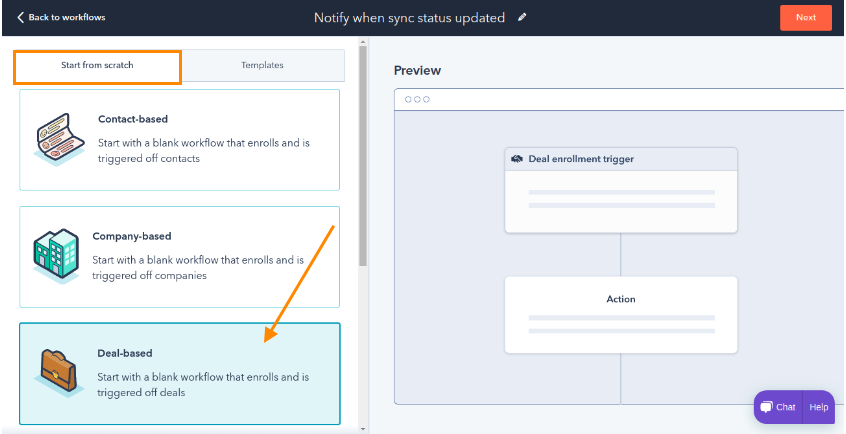Switch to the Templates tab
846x434 pixels.
point(262,65)
